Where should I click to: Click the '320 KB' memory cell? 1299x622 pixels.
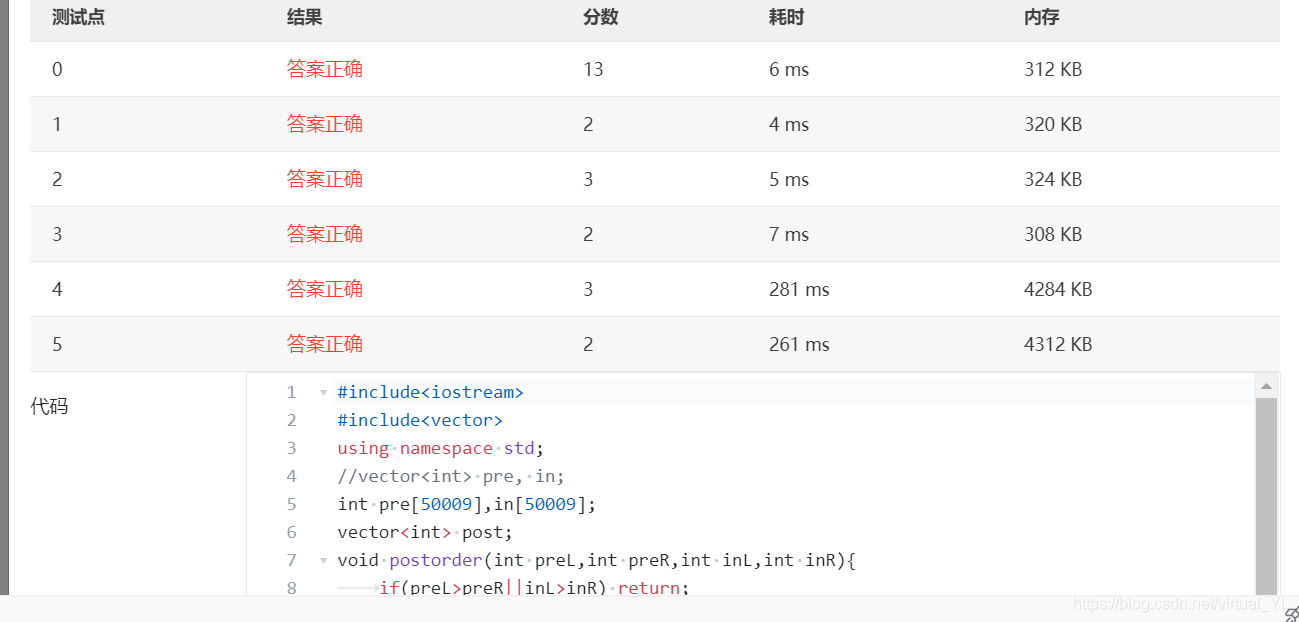pos(1053,124)
